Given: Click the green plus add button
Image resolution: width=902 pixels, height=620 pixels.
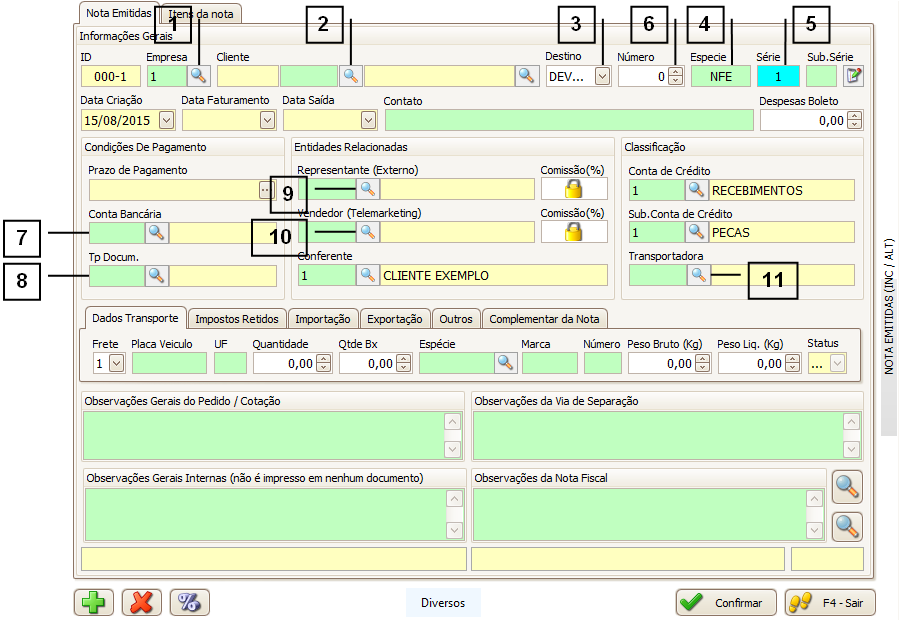Looking at the screenshot, I should click(94, 602).
